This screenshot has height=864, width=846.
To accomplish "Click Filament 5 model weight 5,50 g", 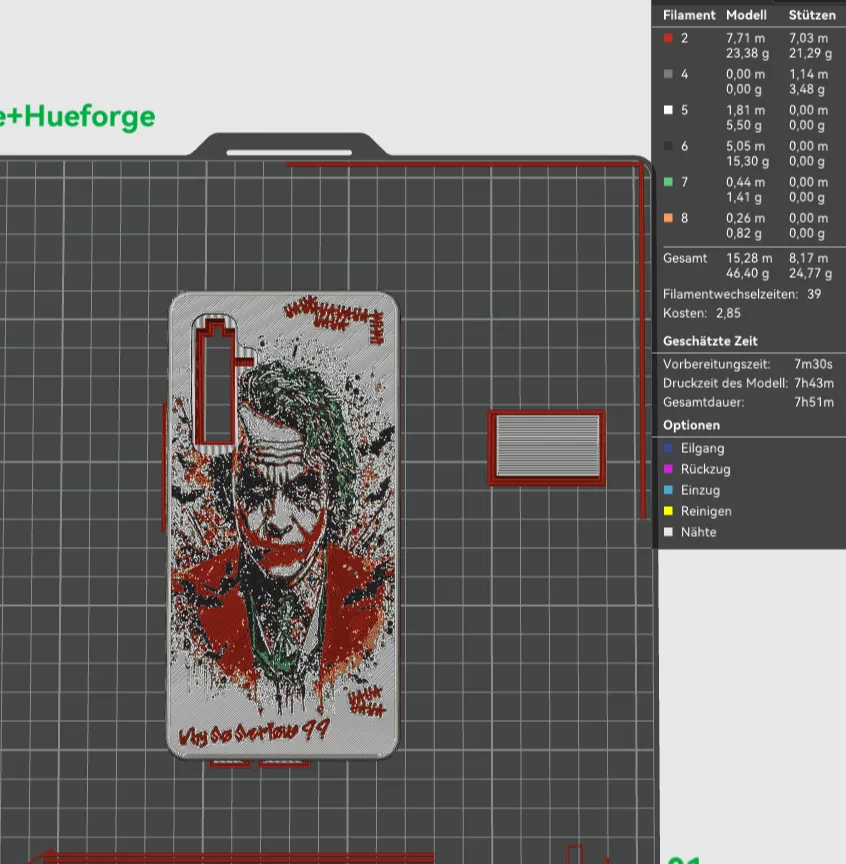I will point(743,125).
